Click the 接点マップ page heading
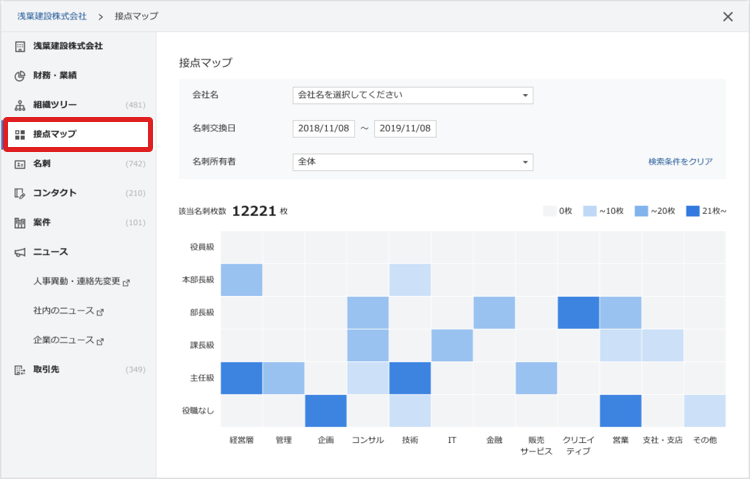The height and width of the screenshot is (479, 750). (x=206, y=63)
